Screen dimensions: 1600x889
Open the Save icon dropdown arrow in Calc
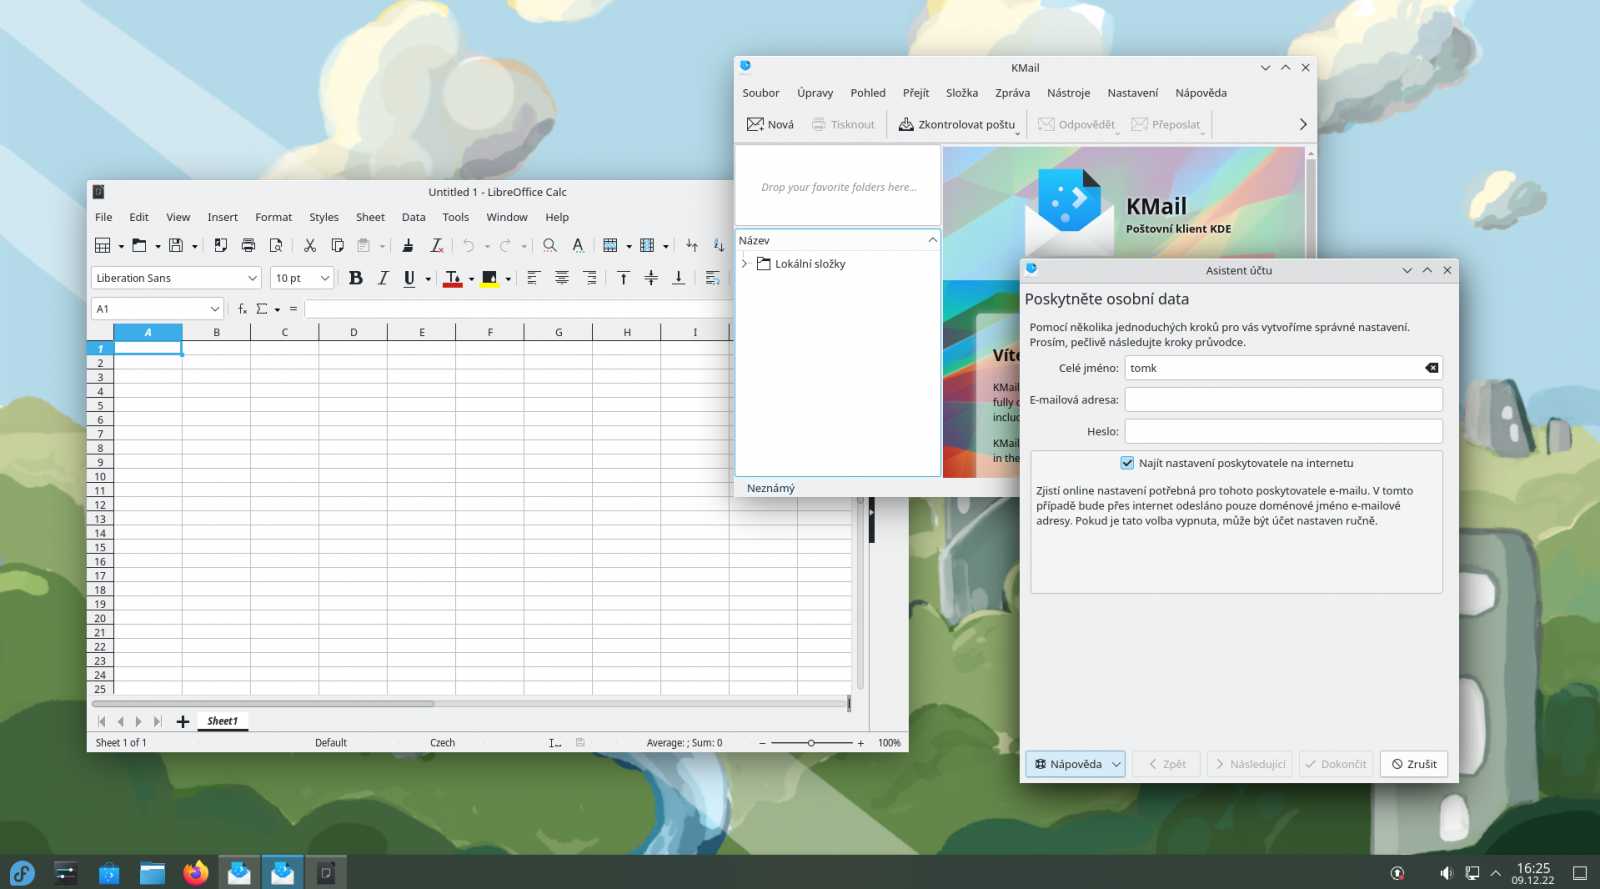pyautogui.click(x=194, y=246)
